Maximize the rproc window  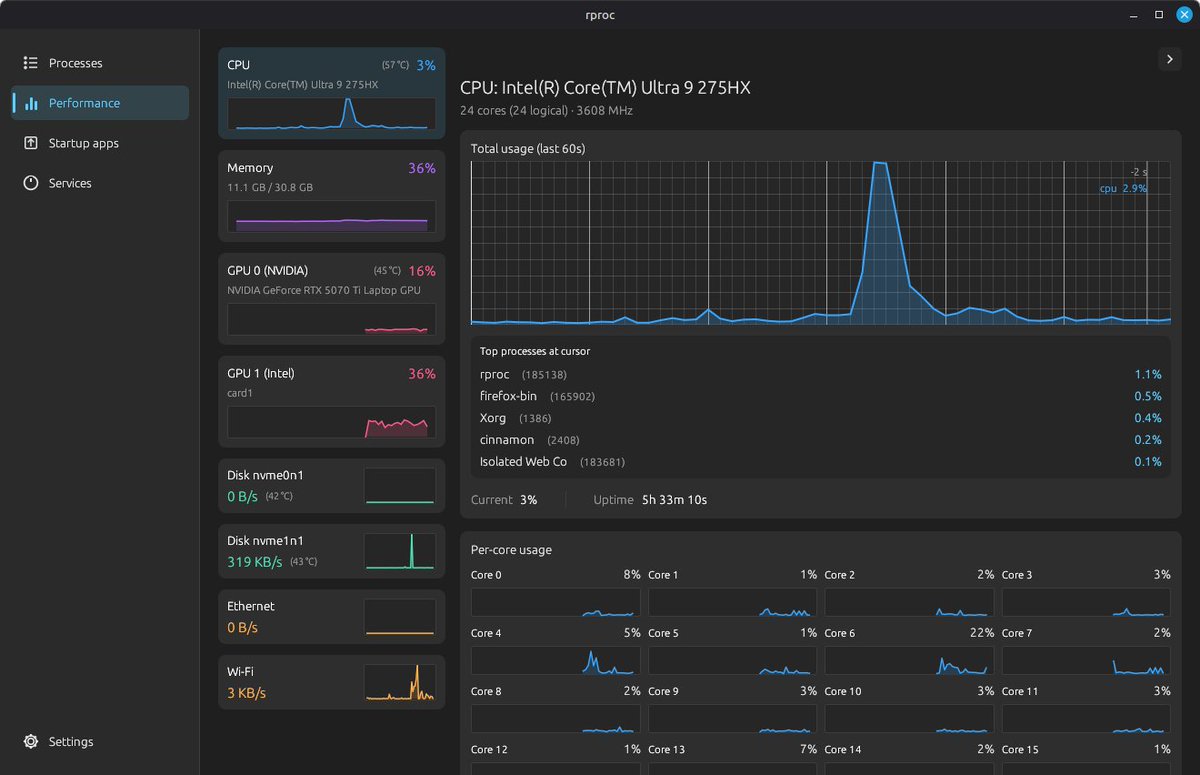click(x=1159, y=15)
